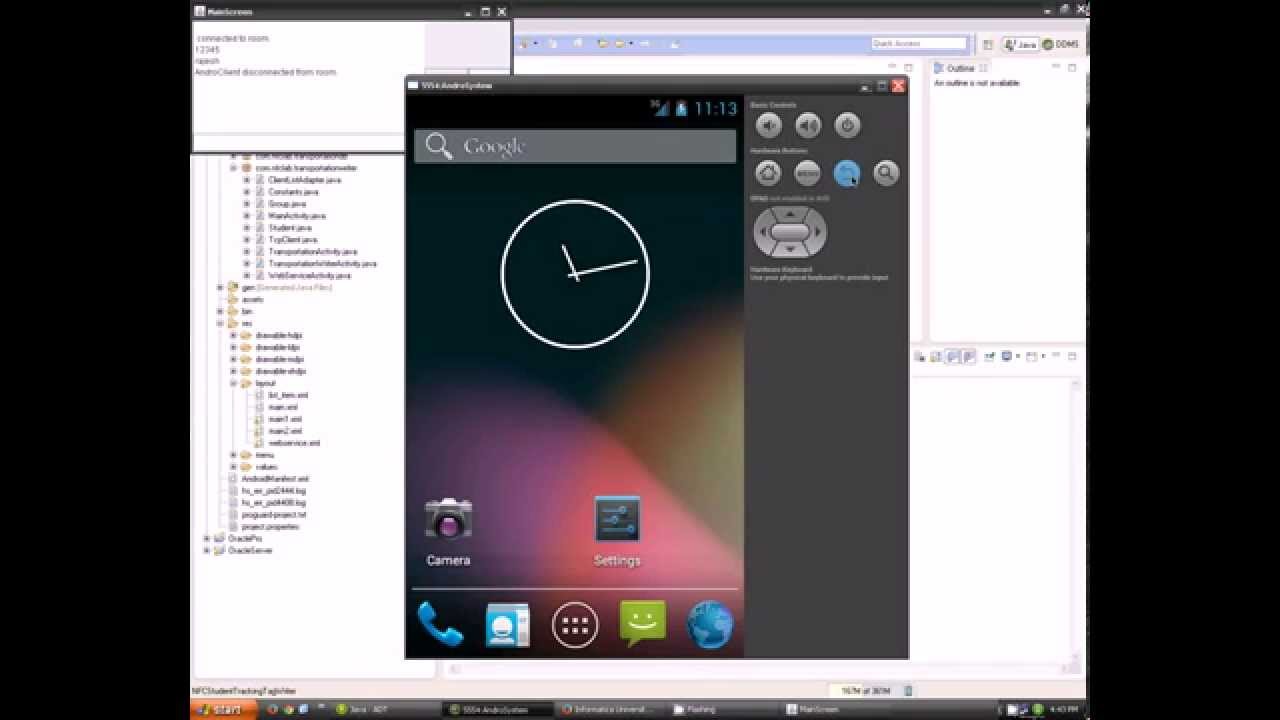Click the Quick Access field in Eclipse
Screen dimensions: 1280x720
[919, 43]
